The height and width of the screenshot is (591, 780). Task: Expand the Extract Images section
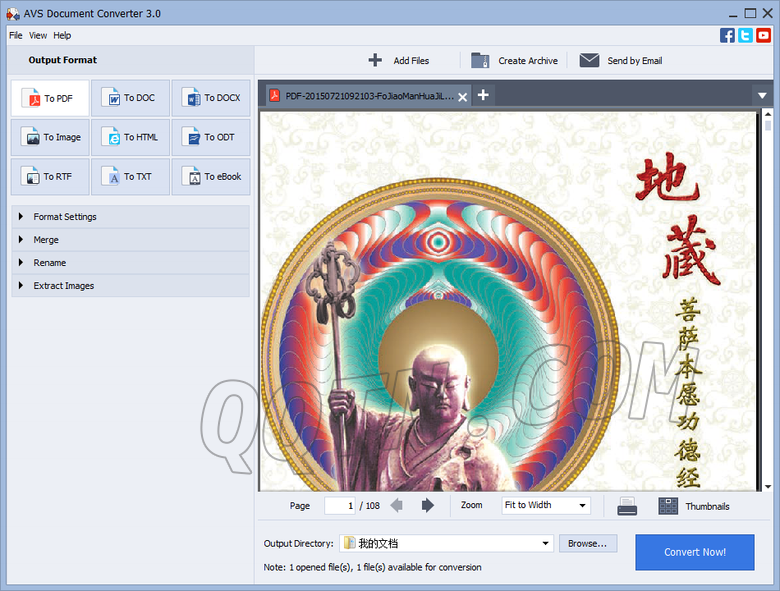click(x=63, y=286)
